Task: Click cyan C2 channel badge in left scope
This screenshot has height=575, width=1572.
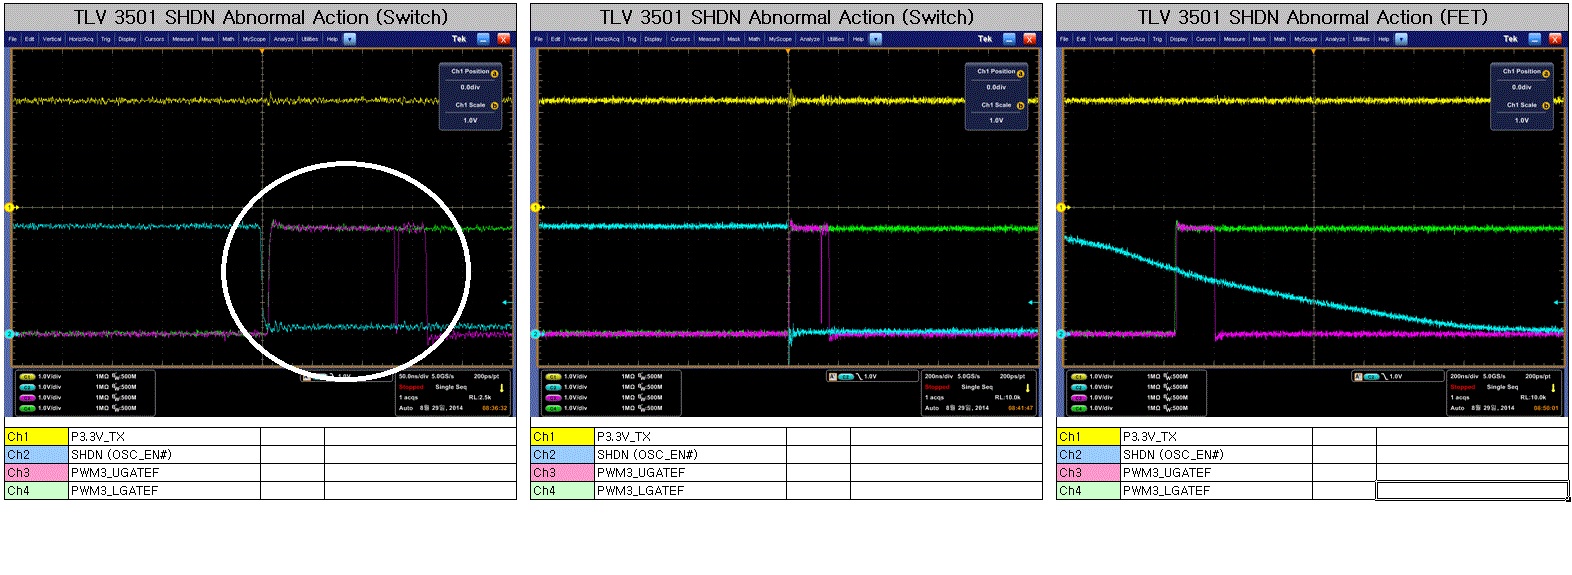Action: (26, 387)
